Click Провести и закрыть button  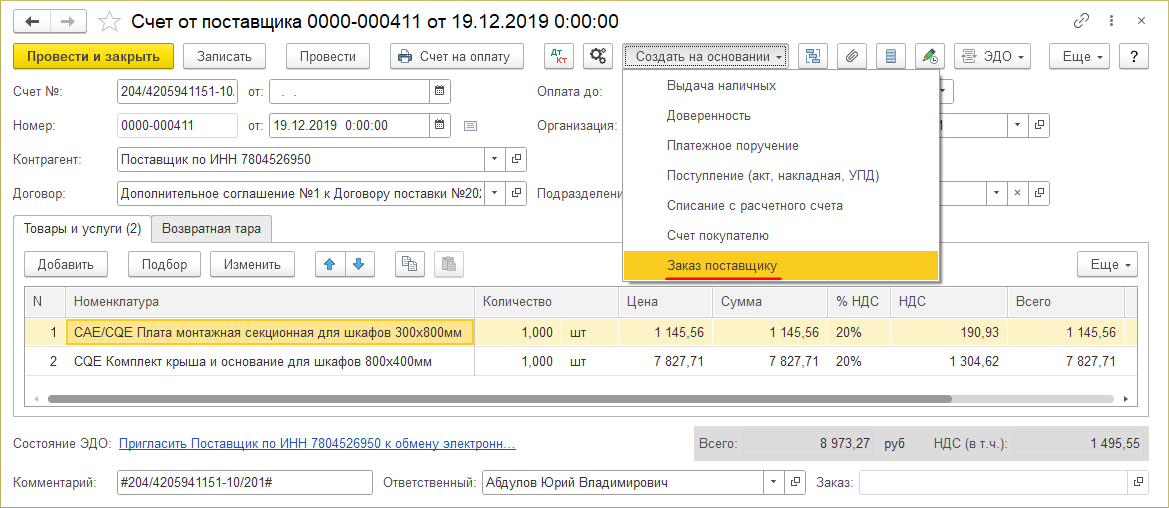pos(93,56)
